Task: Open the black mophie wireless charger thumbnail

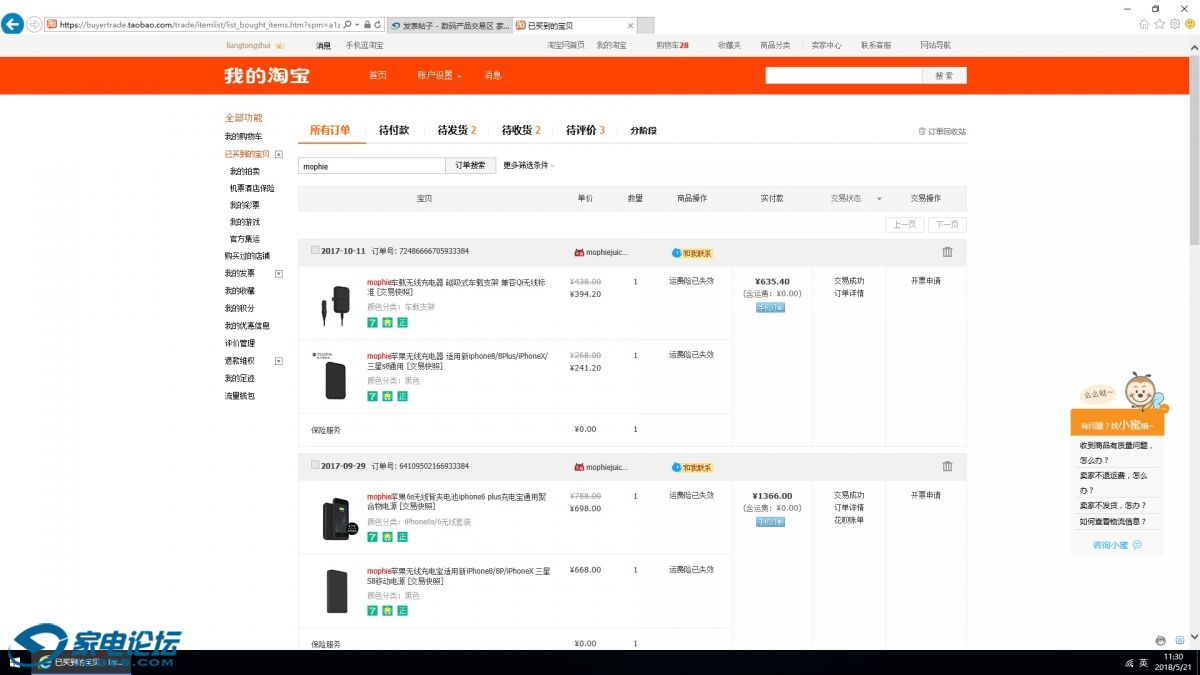Action: (x=335, y=377)
